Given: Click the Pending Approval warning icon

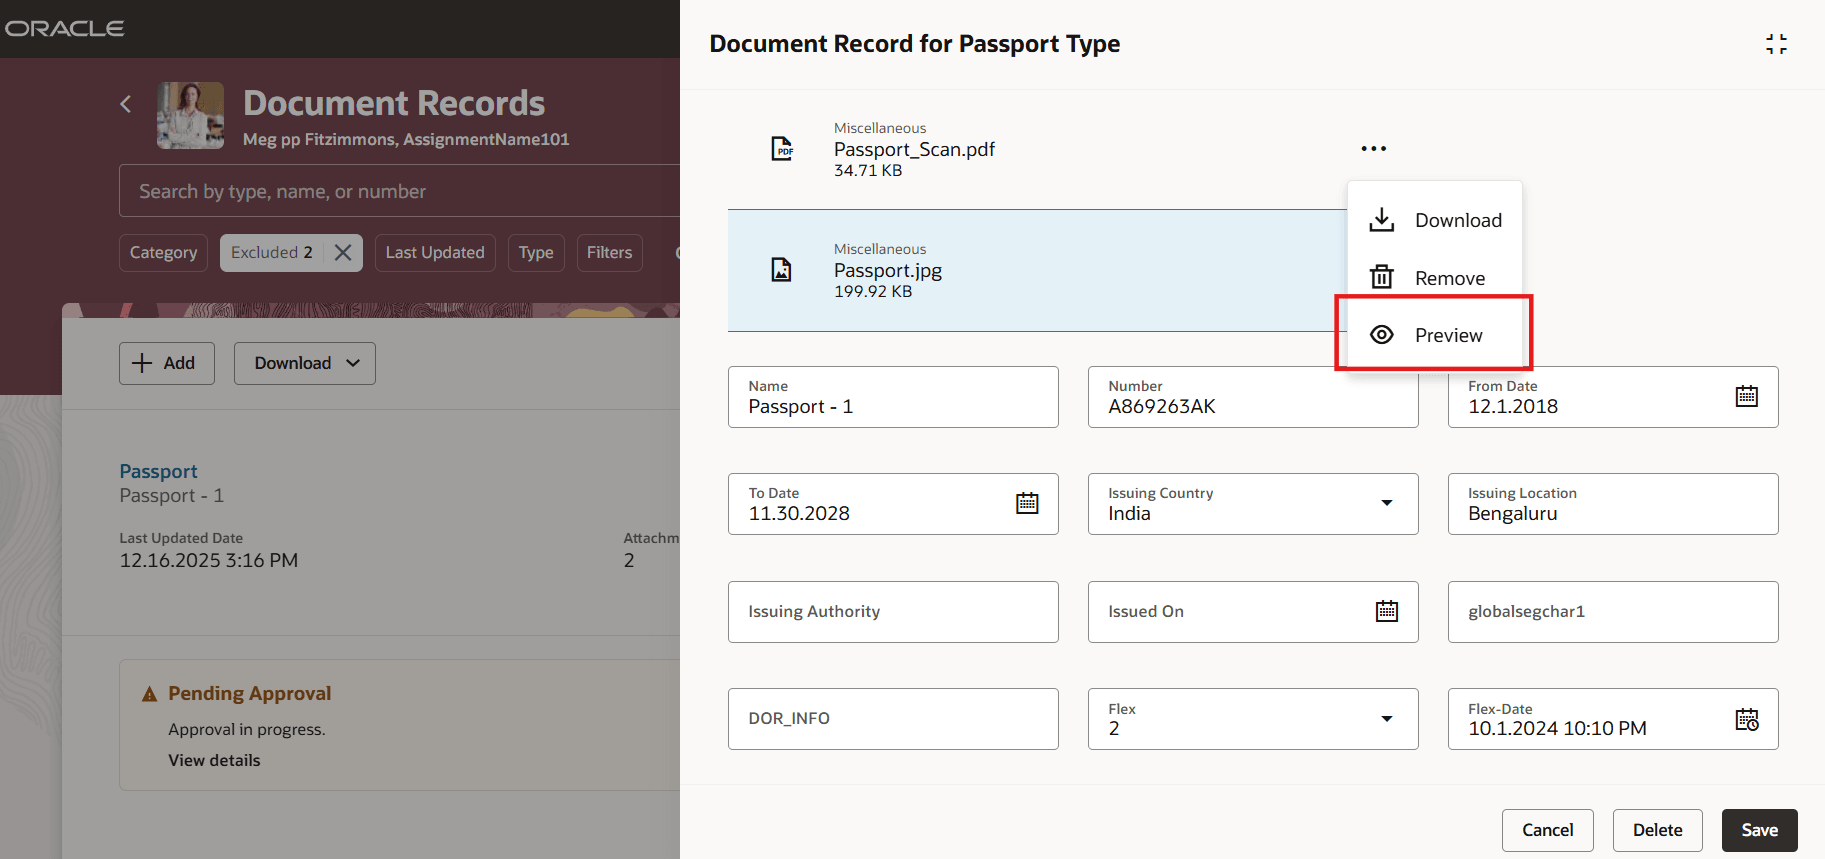Looking at the screenshot, I should [150, 694].
